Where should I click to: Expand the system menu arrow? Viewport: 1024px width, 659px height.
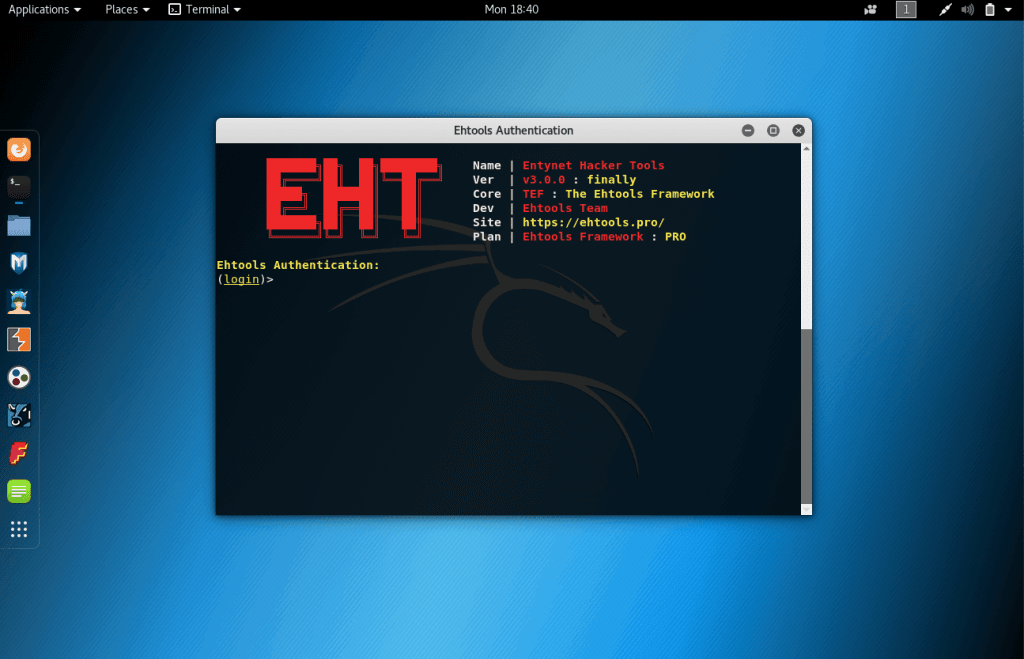1008,10
